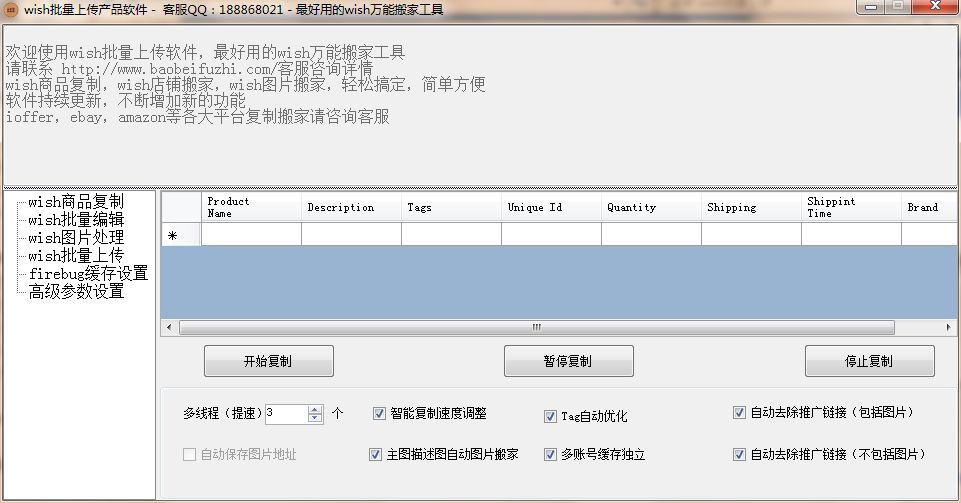
Task: Click the empty Tags cell
Action: 451,235
